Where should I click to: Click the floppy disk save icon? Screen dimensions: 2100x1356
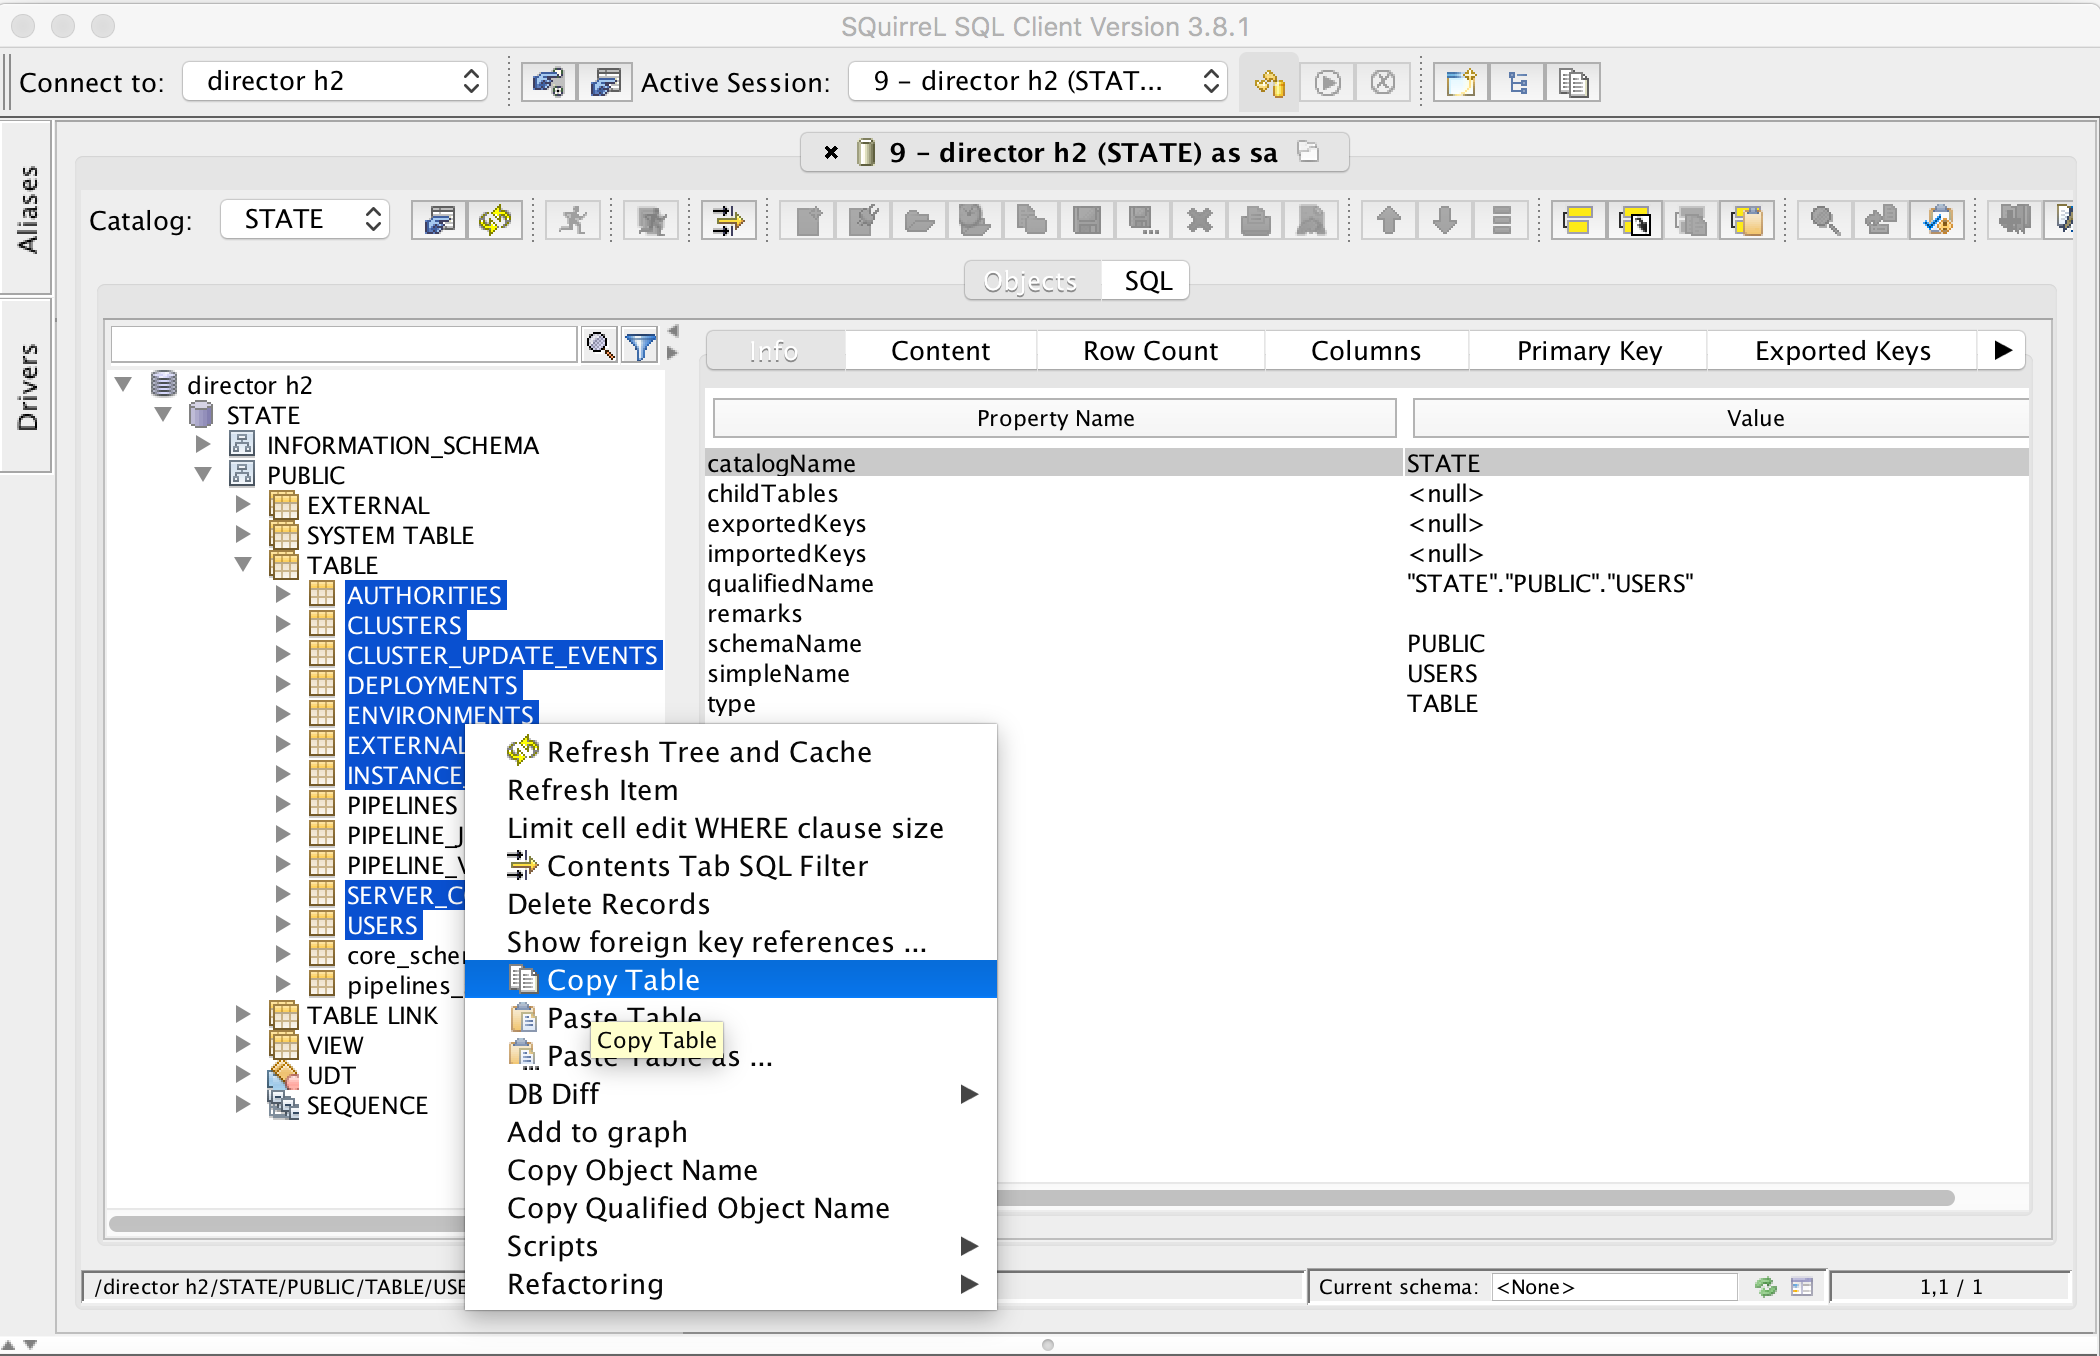pos(1087,220)
